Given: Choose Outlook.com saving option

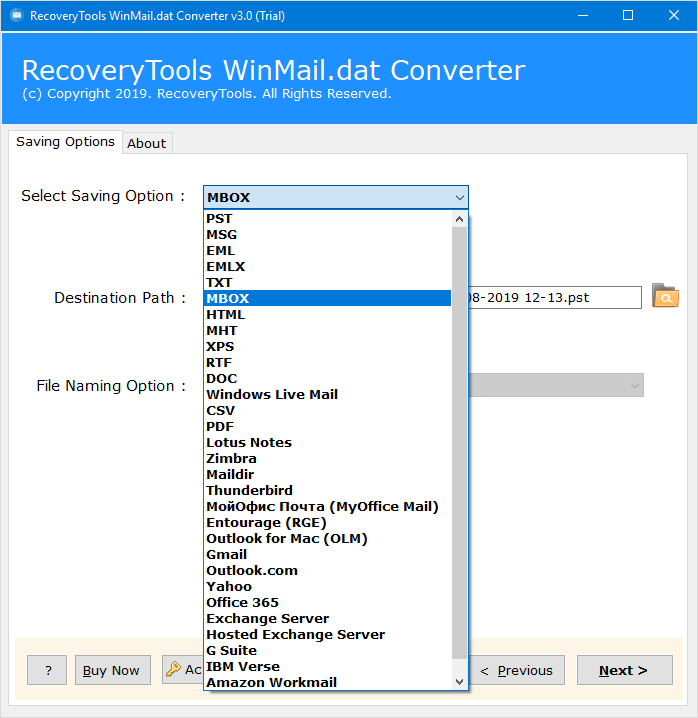Looking at the screenshot, I should (x=327, y=571).
